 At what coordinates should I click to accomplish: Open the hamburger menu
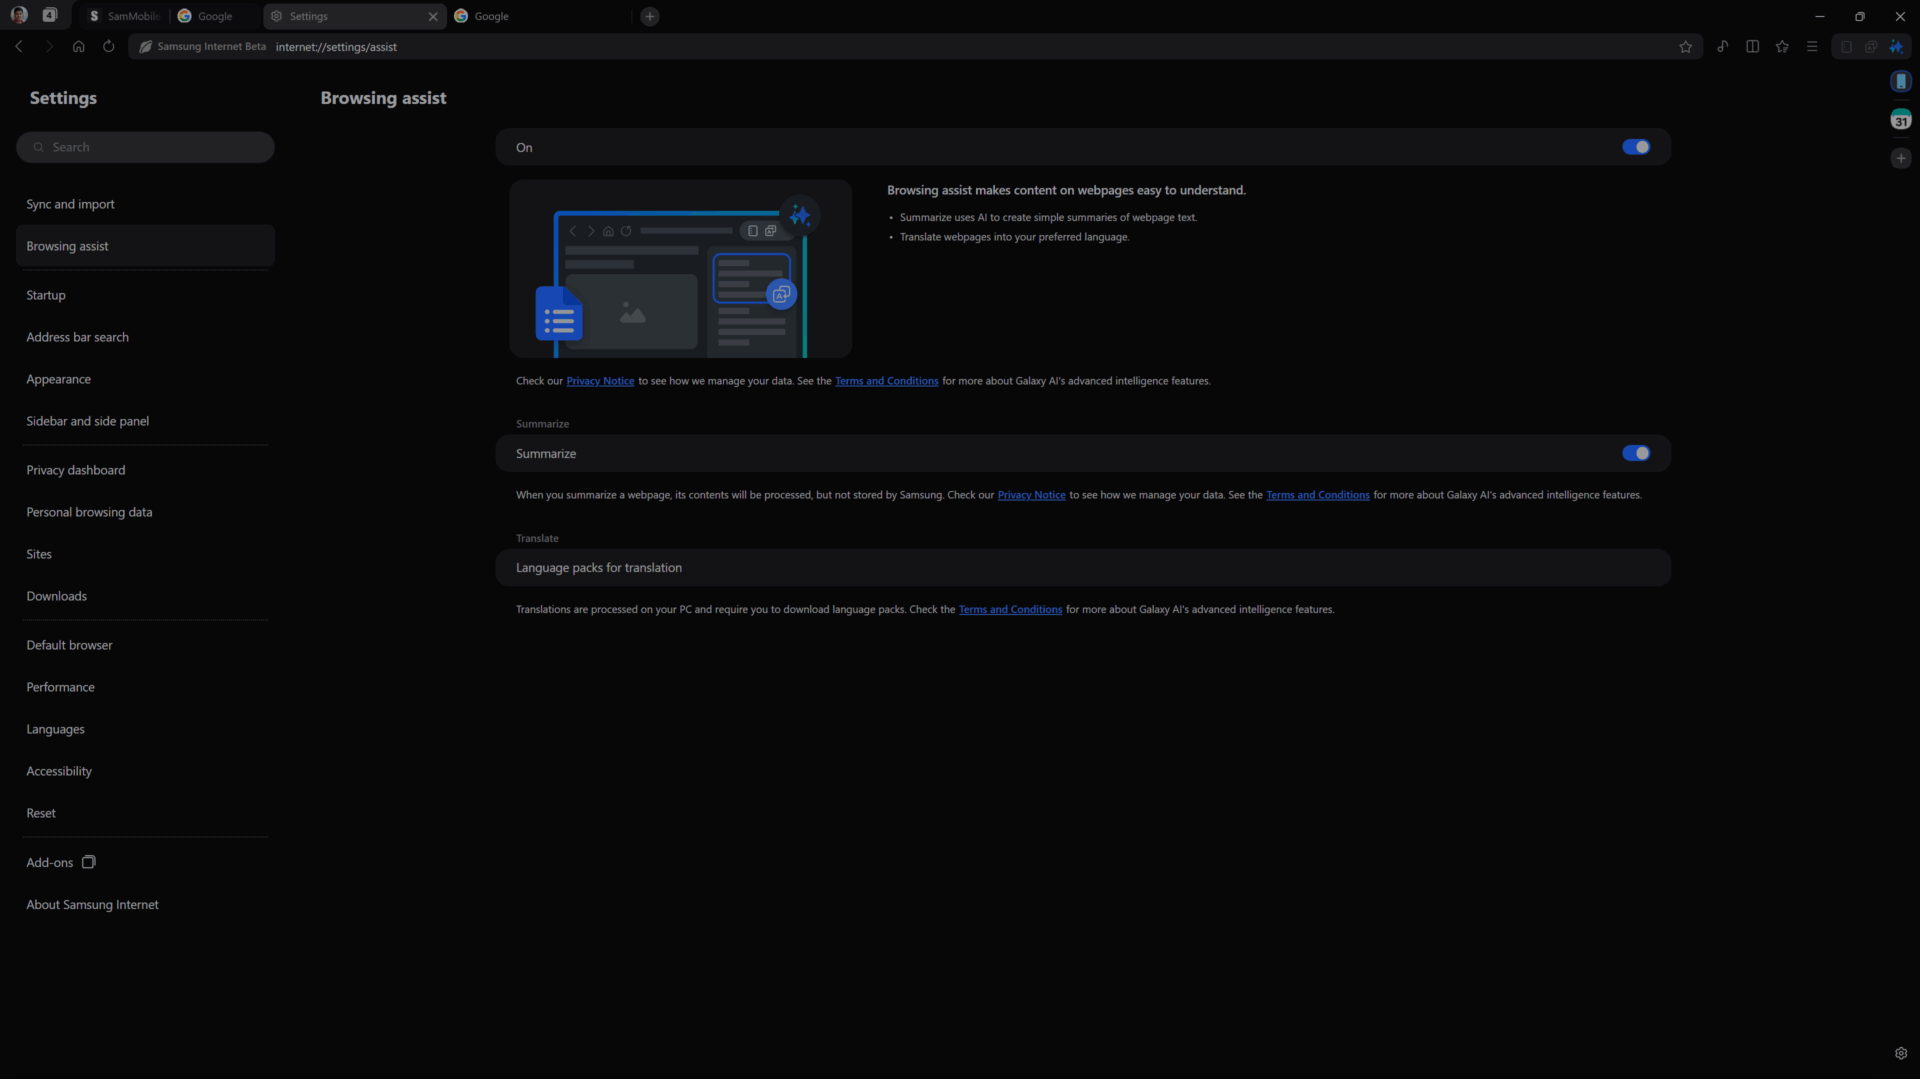click(x=1812, y=46)
